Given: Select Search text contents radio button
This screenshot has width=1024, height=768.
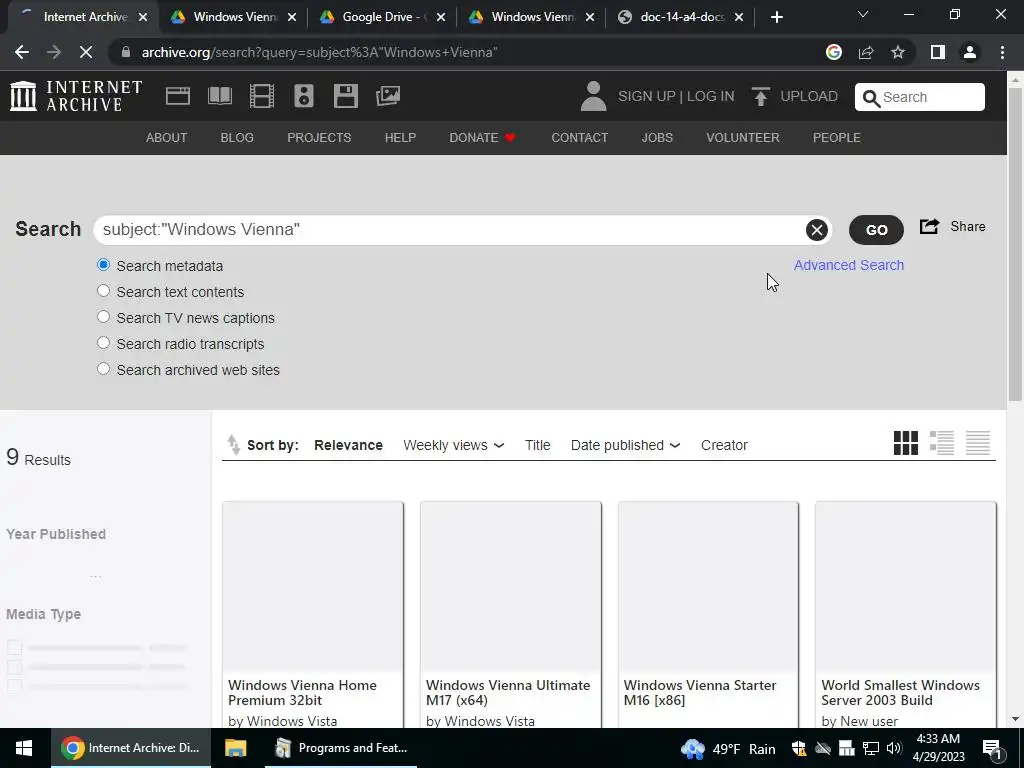Looking at the screenshot, I should click(x=103, y=291).
